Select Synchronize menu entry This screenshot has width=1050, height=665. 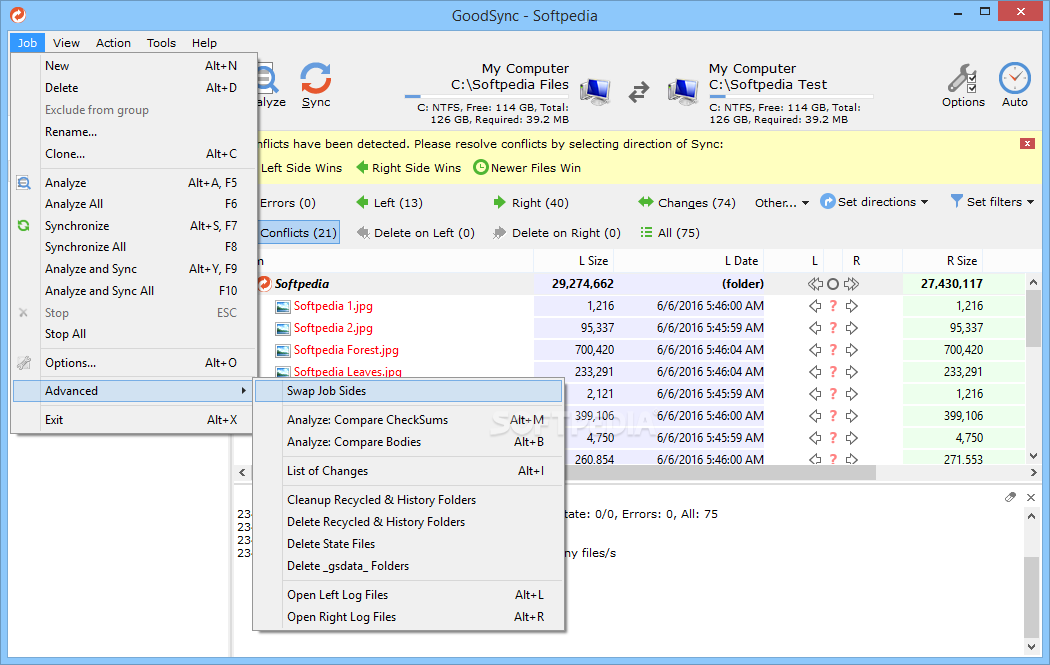click(134, 226)
